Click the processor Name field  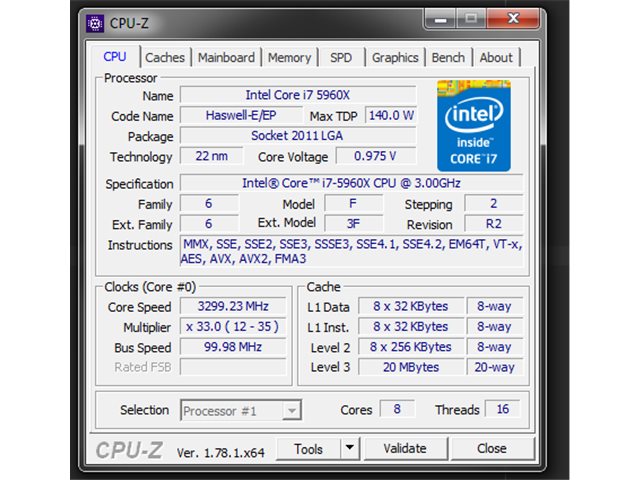tap(298, 95)
